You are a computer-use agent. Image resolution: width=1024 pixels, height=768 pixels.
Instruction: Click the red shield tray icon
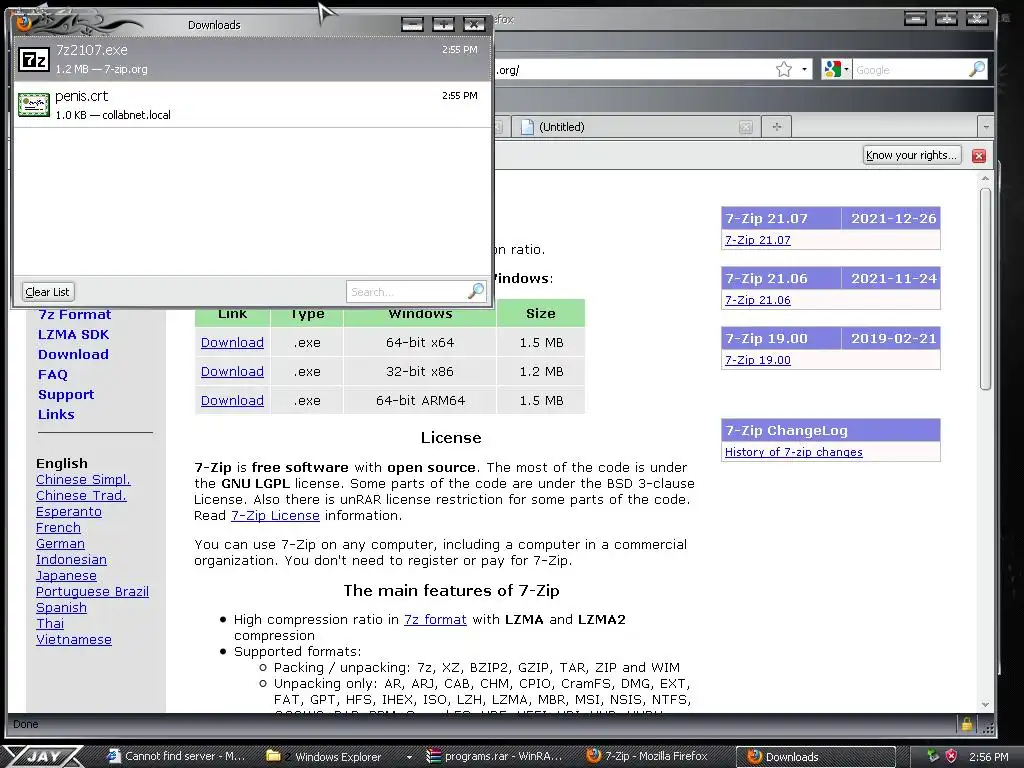click(x=952, y=756)
